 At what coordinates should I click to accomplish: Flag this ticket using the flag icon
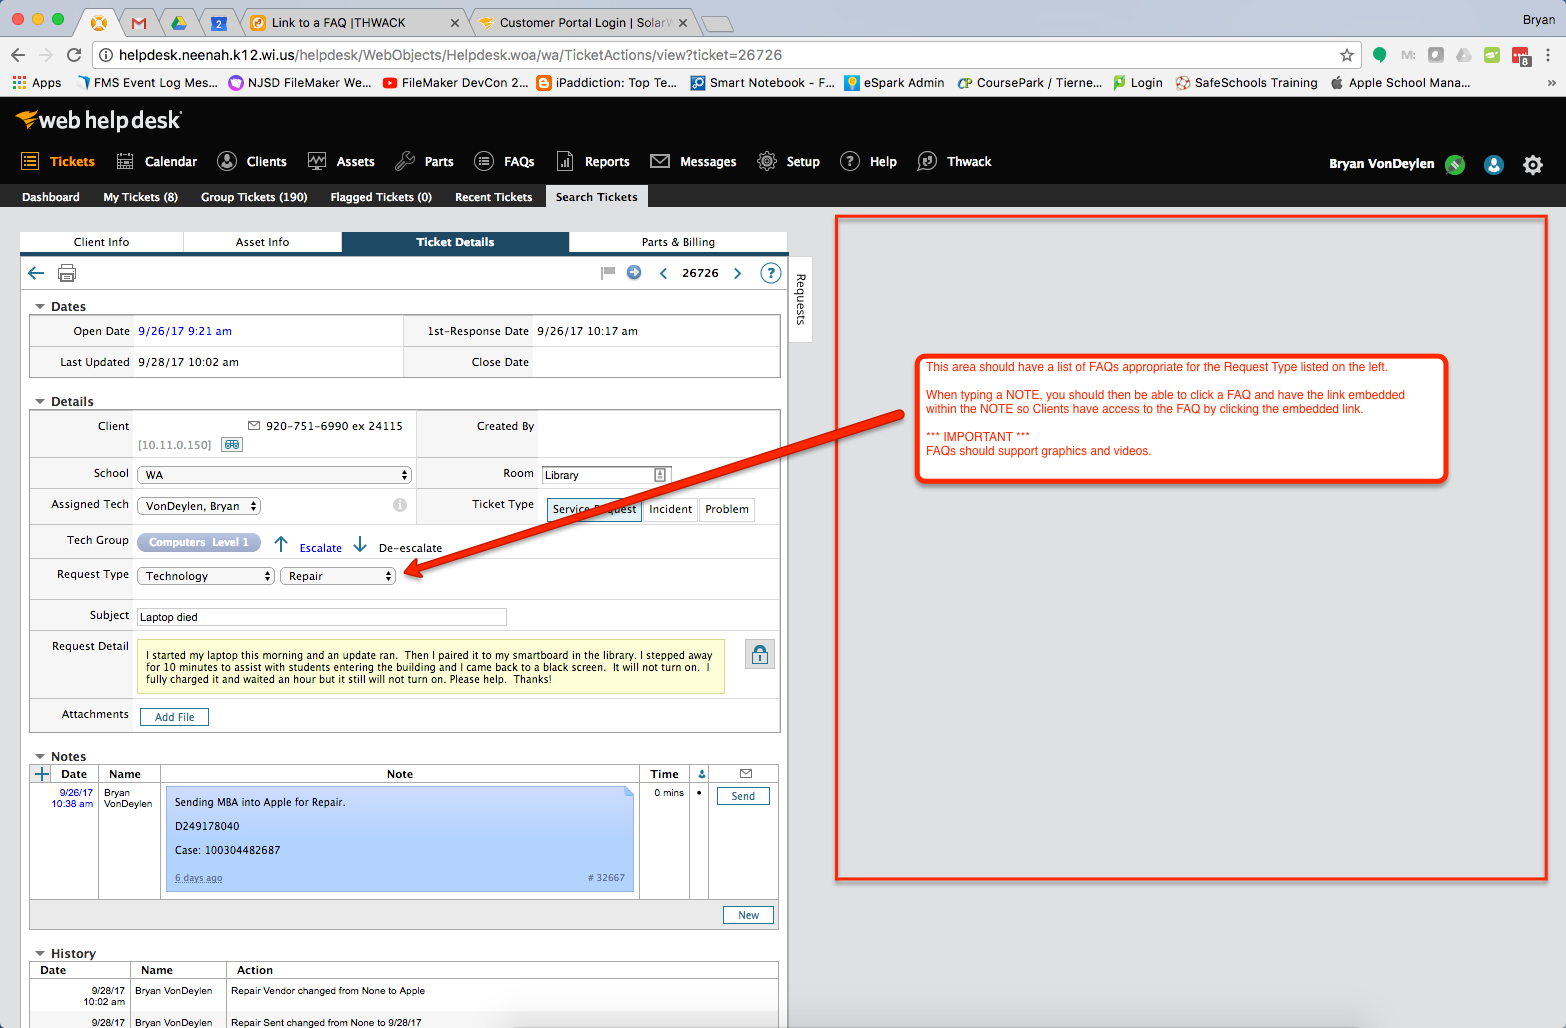coord(608,272)
